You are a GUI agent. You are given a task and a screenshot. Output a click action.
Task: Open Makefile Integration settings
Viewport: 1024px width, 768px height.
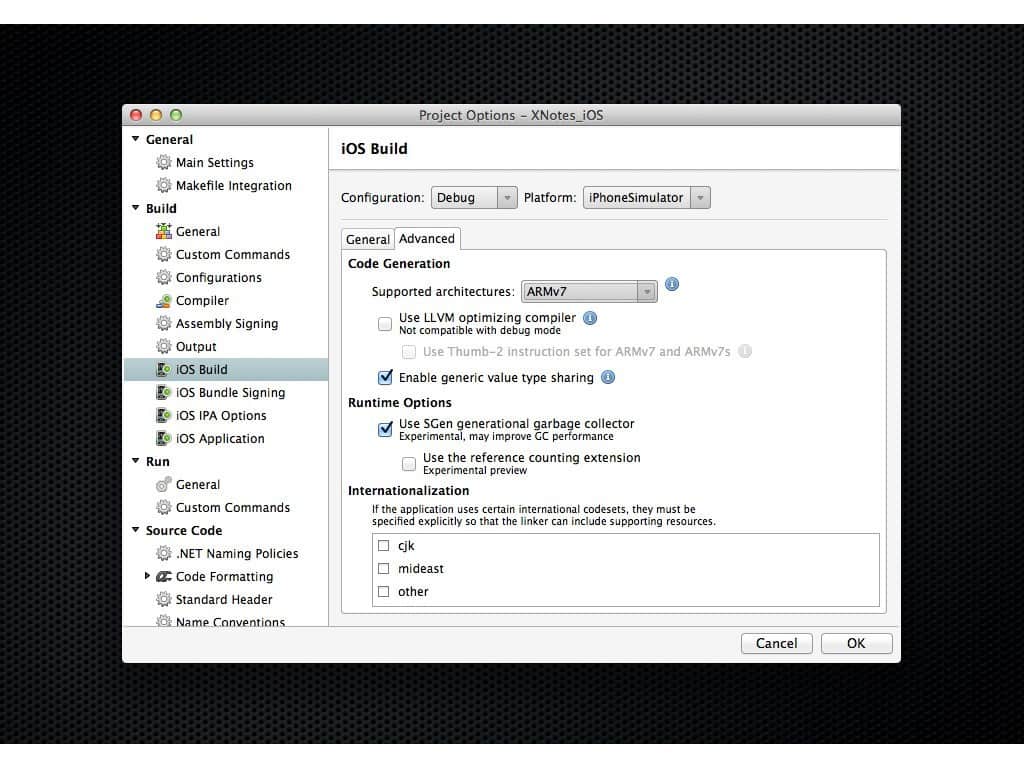coord(233,185)
